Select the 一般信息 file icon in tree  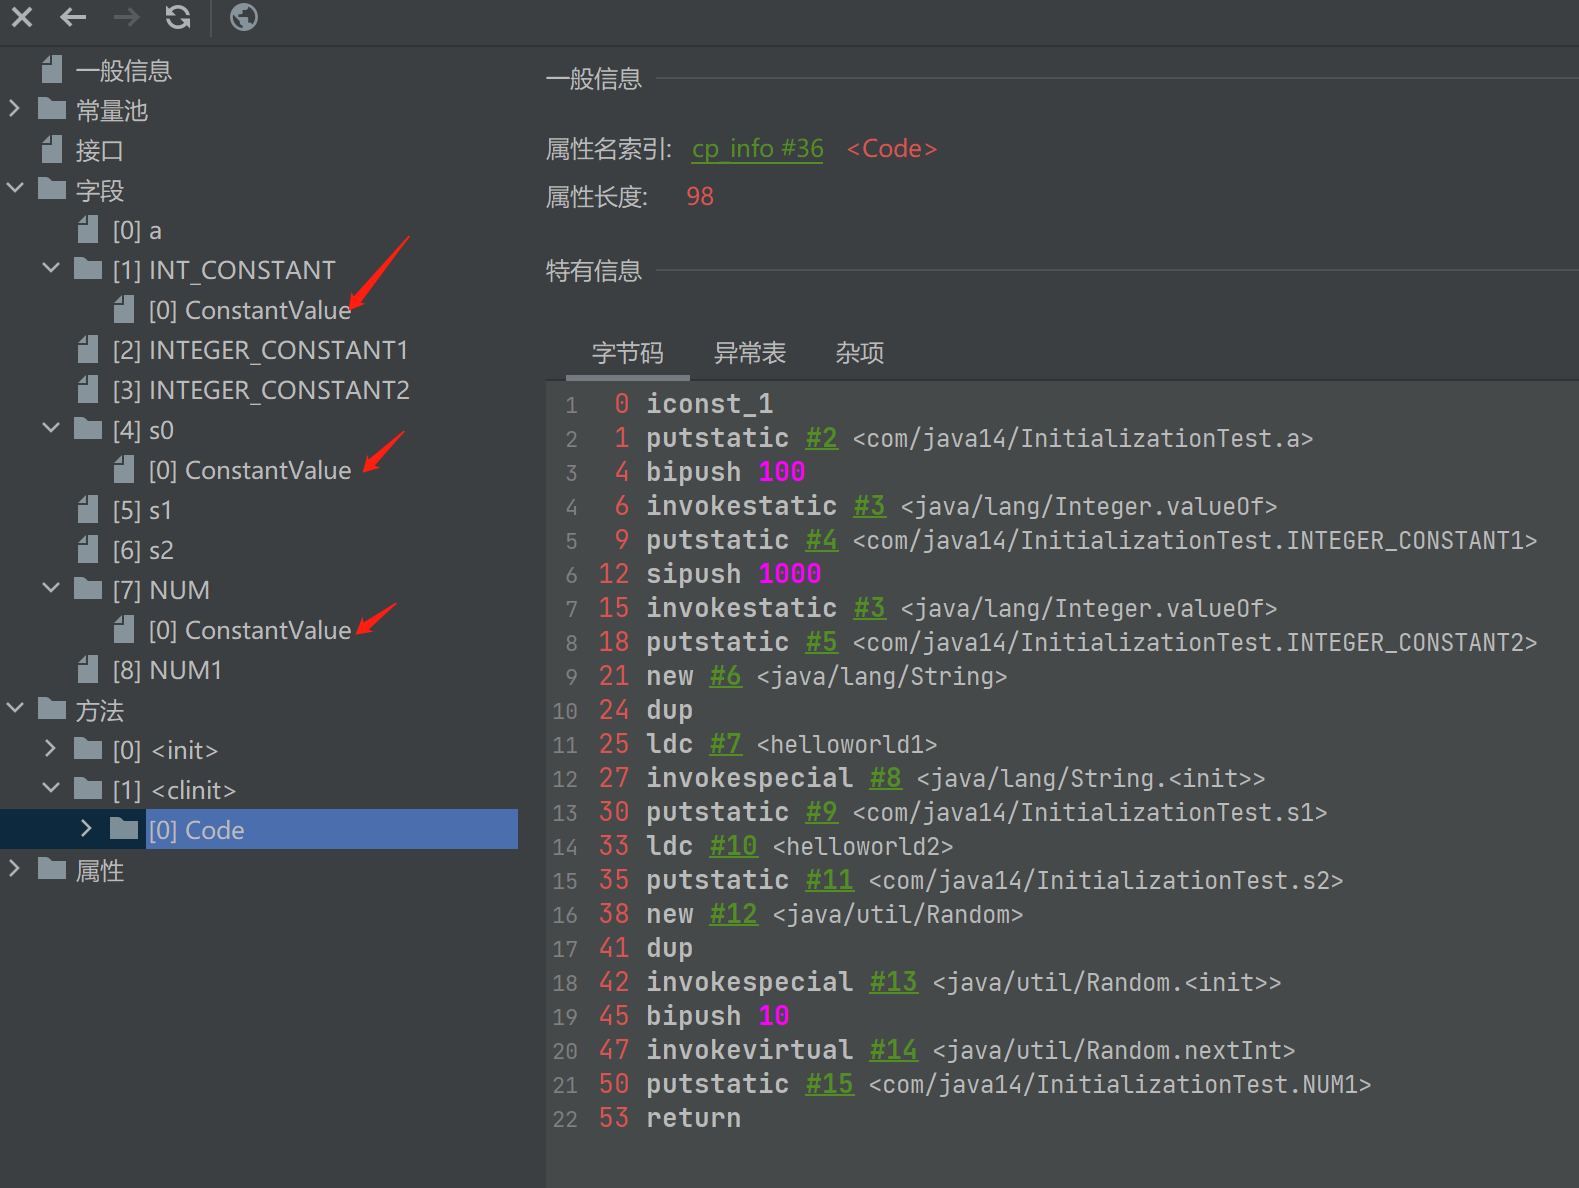coord(52,70)
